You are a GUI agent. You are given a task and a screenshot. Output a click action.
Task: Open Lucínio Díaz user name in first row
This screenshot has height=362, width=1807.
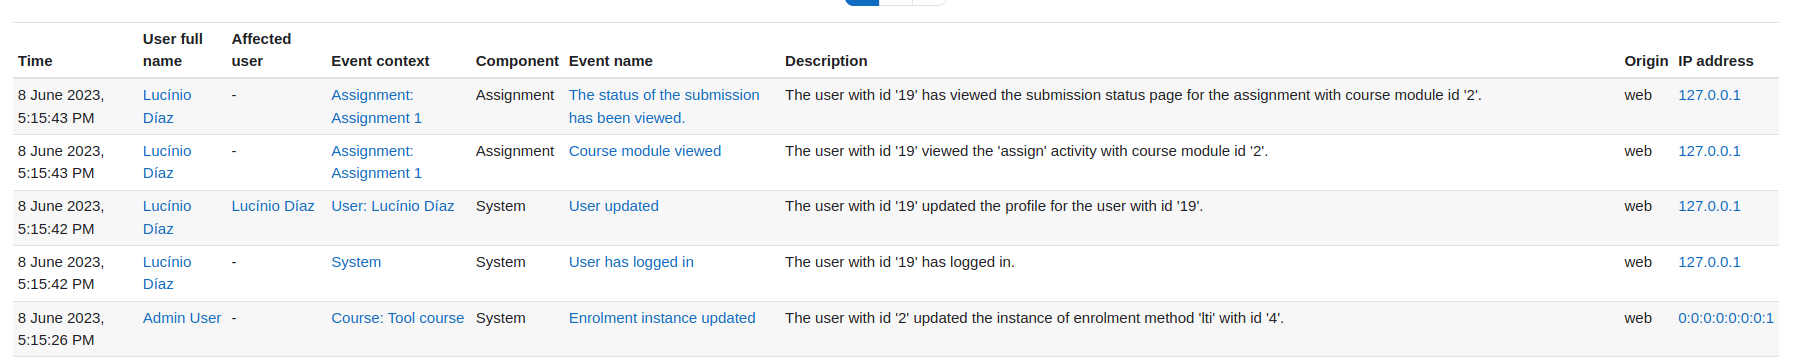[x=167, y=106]
